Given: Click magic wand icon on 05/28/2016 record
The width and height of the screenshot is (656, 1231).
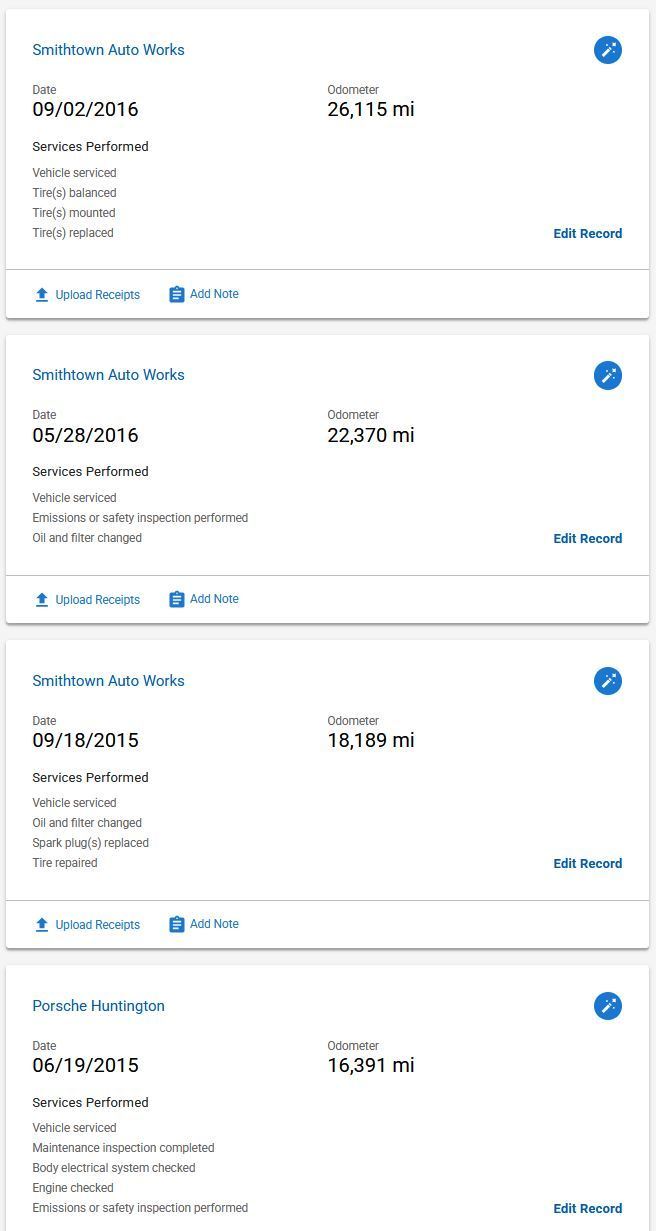Looking at the screenshot, I should click(608, 375).
